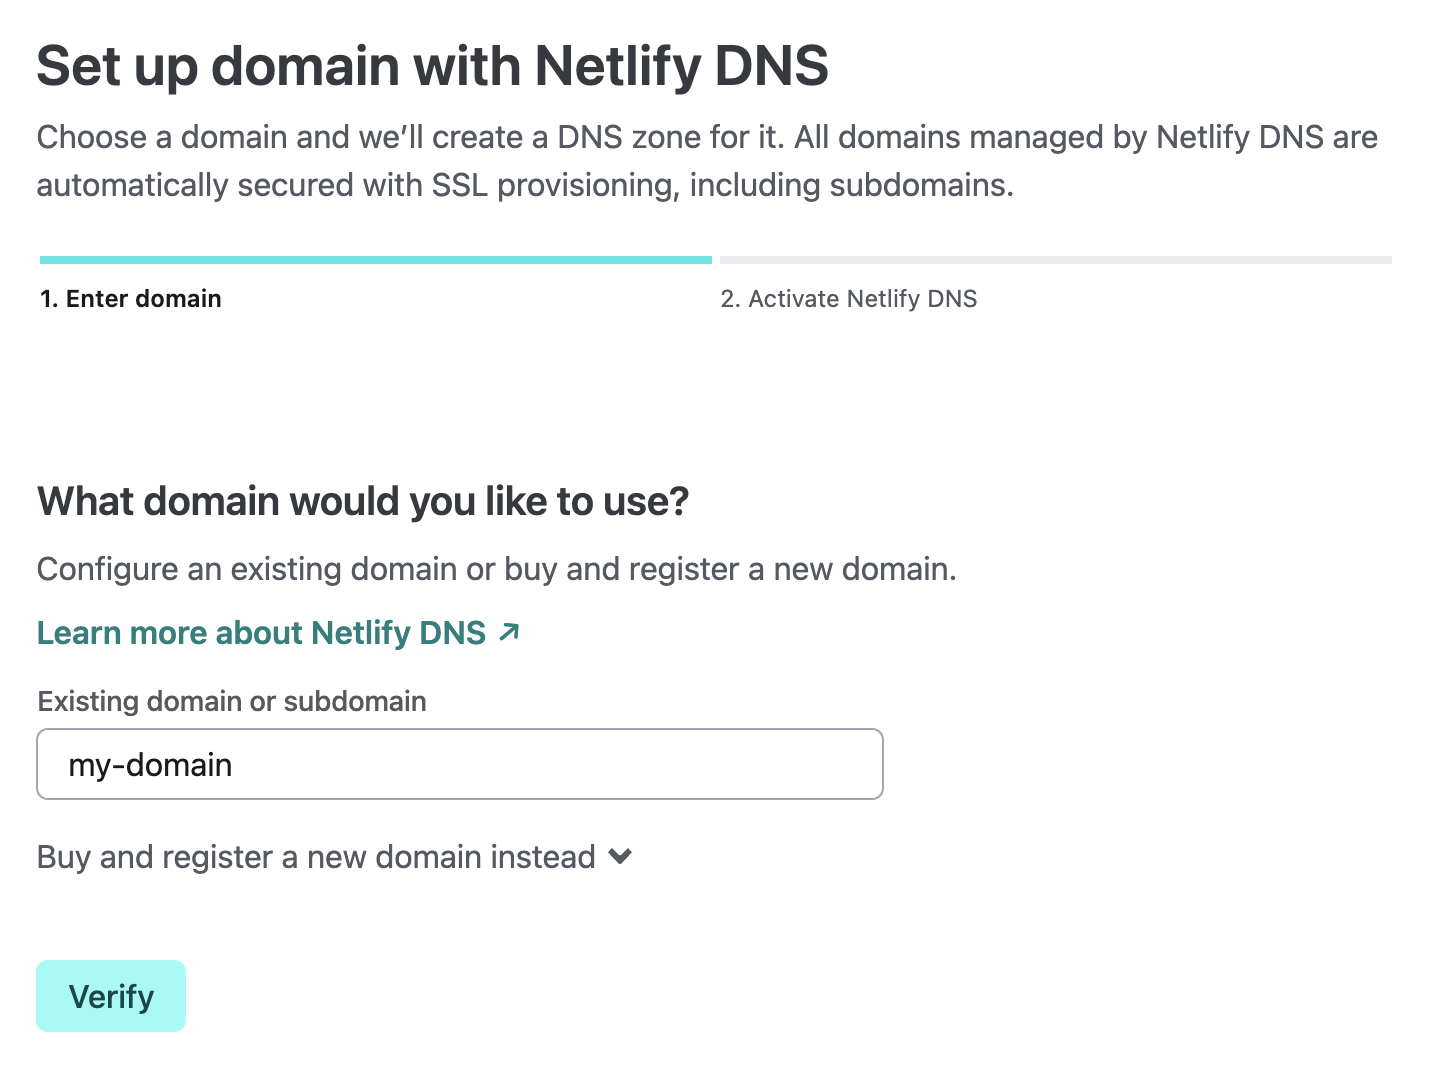This screenshot has height=1066, width=1450.
Task: Click the 'Existing domain or subdomain' label
Action: click(x=232, y=701)
